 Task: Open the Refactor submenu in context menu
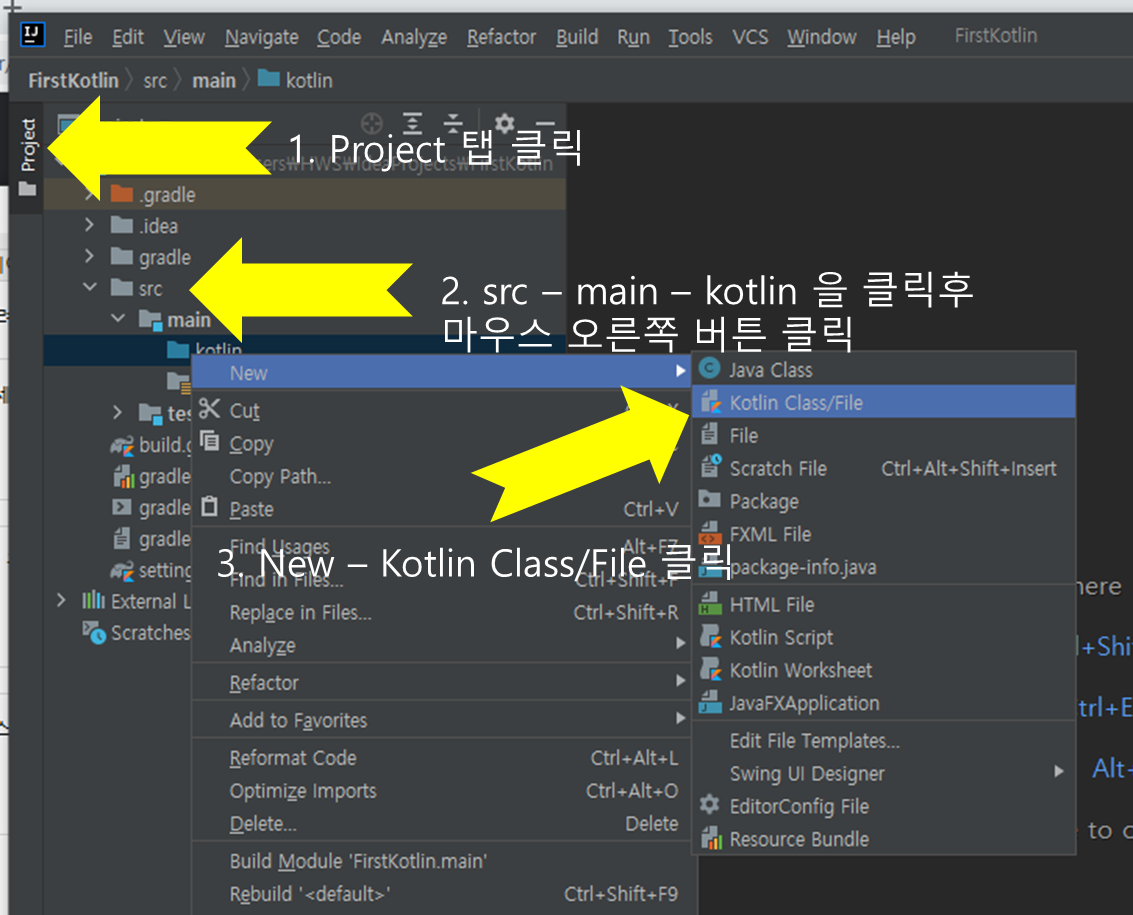pyautogui.click(x=441, y=682)
